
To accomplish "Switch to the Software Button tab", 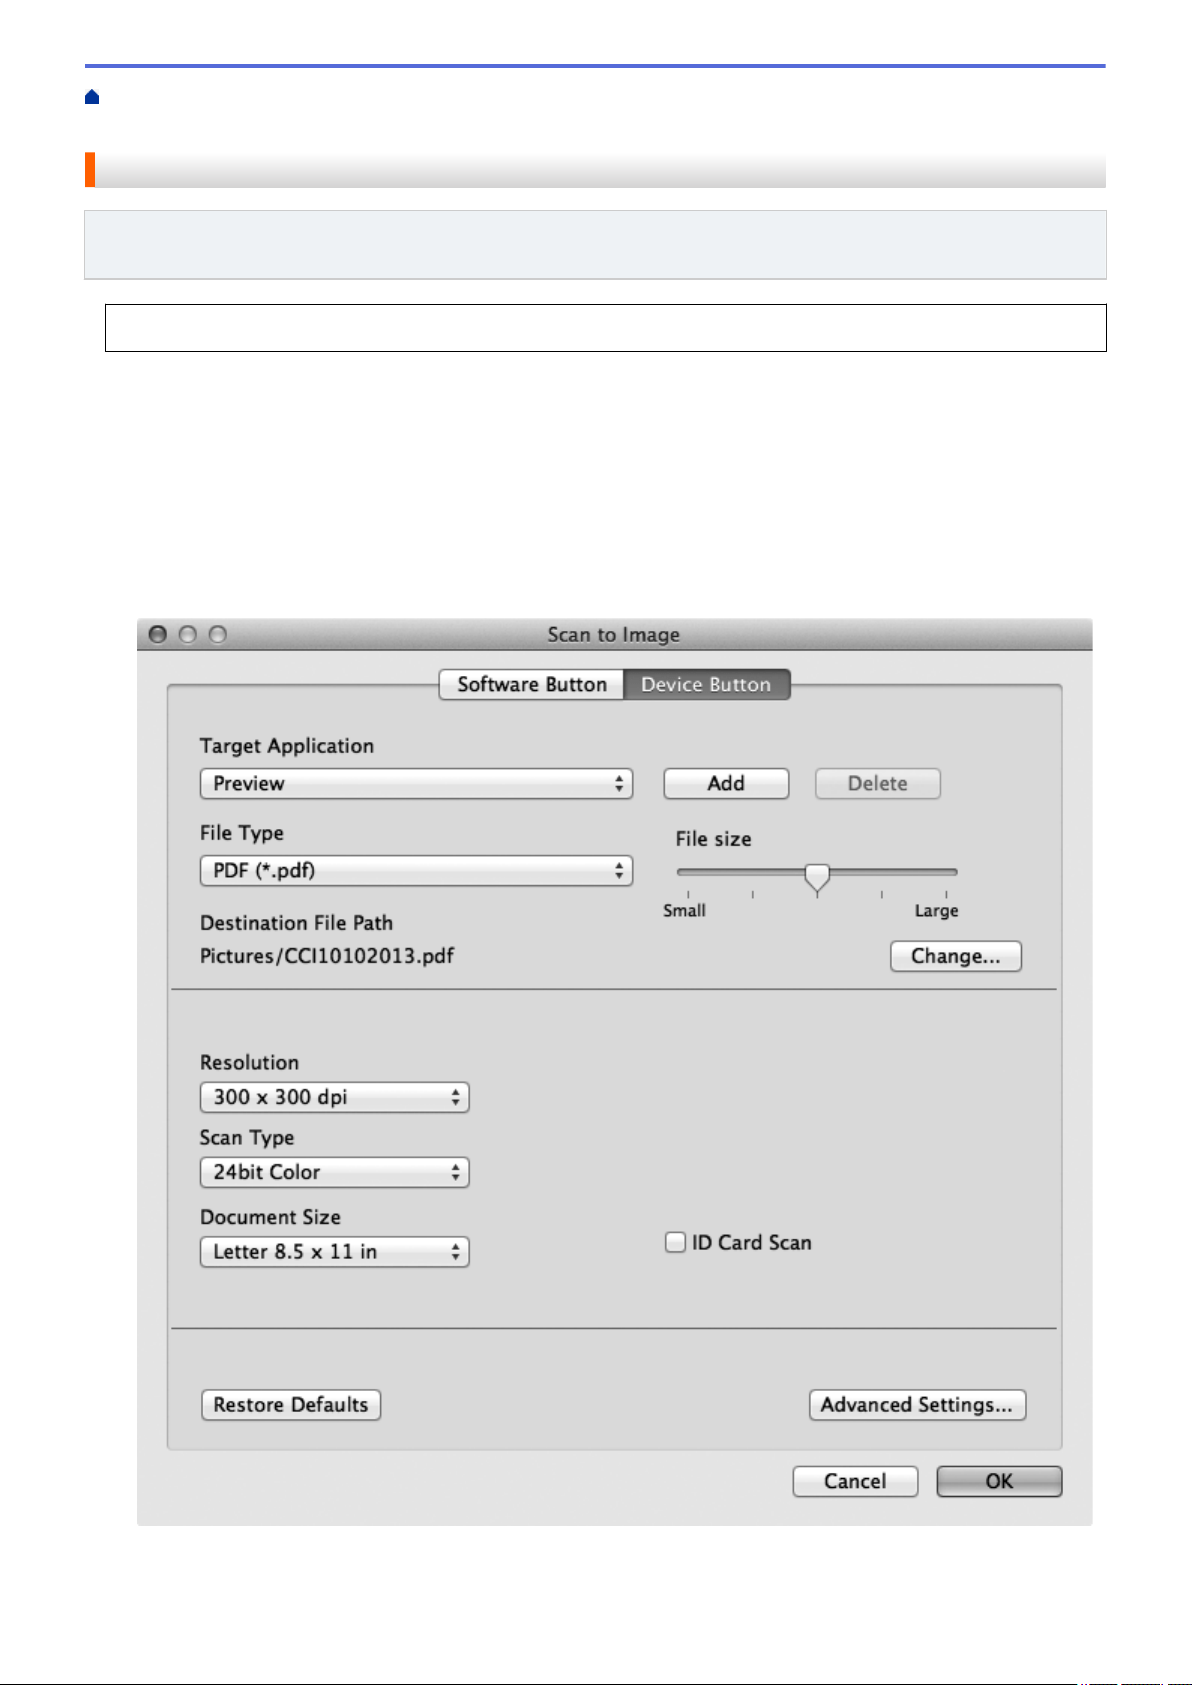I will (x=531, y=684).
